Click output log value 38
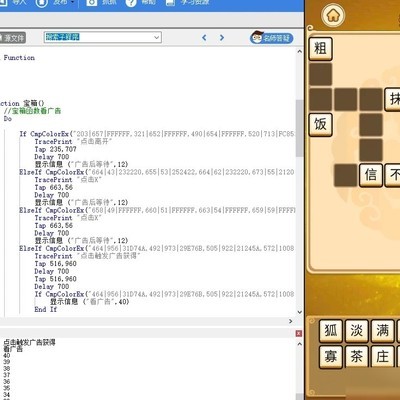The width and height of the screenshot is (400, 400). point(7,369)
